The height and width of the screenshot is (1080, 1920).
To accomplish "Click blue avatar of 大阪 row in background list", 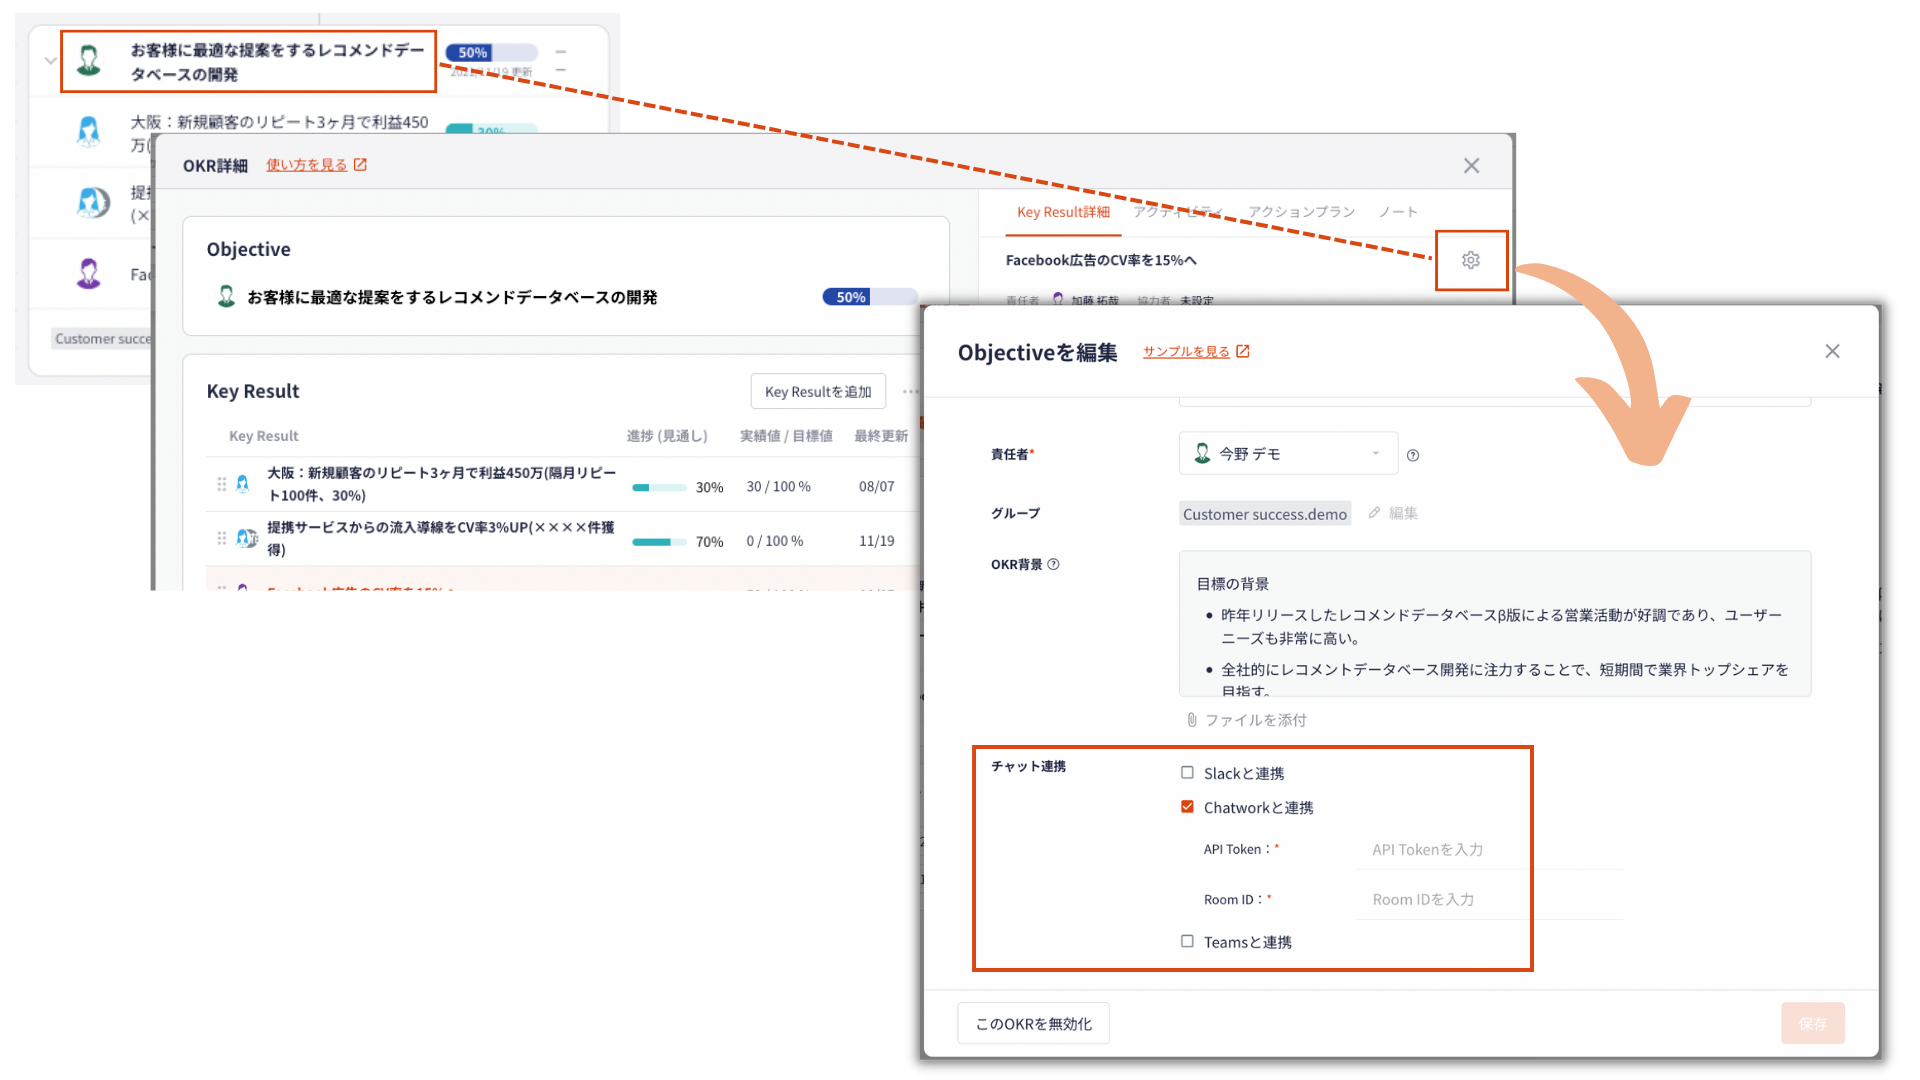I will pos(89,131).
